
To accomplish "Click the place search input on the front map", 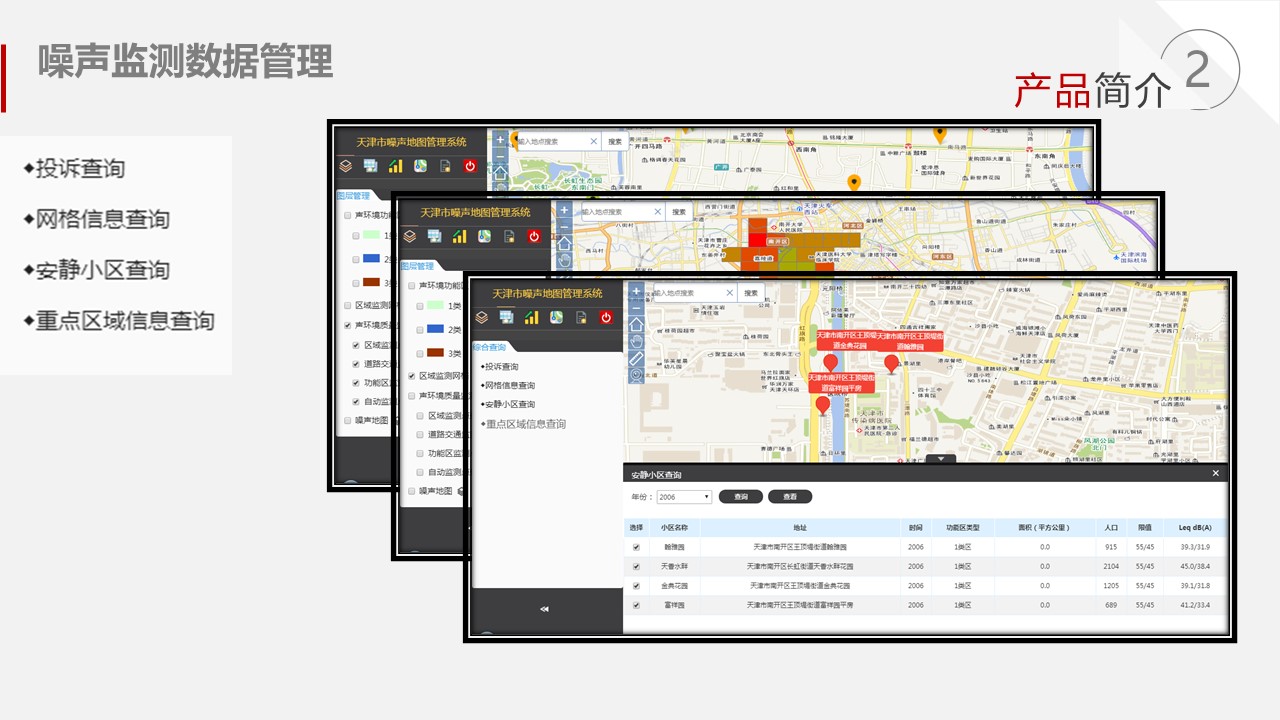I will [692, 293].
